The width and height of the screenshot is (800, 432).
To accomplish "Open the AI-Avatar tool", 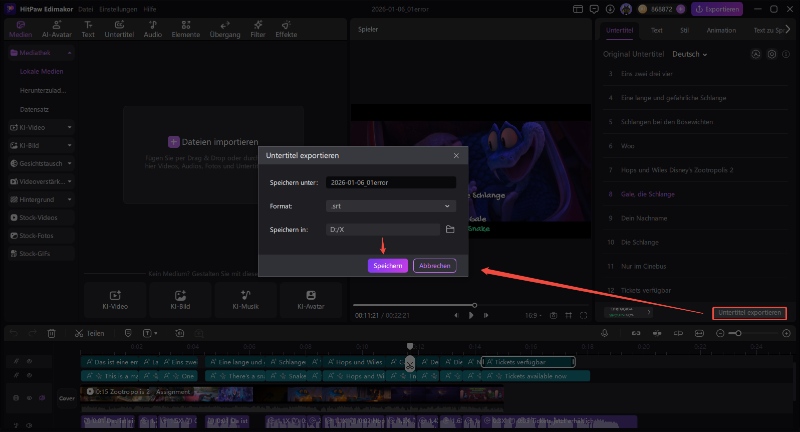I will tap(57, 28).
